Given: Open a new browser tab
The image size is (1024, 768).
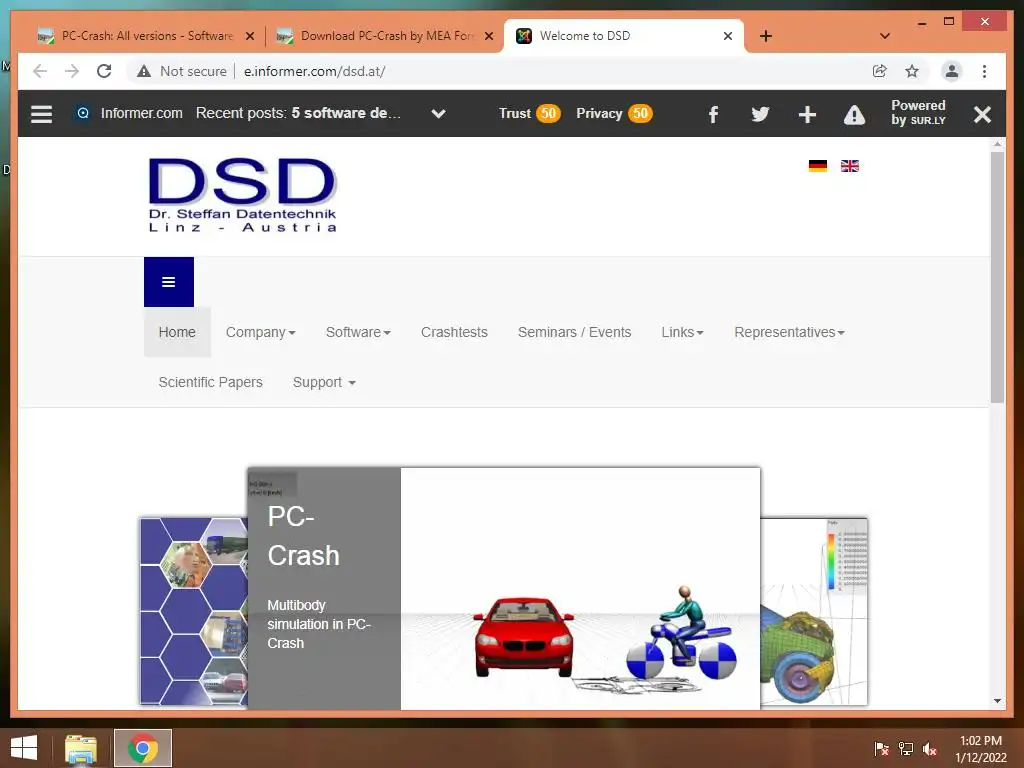Looking at the screenshot, I should pyautogui.click(x=766, y=36).
